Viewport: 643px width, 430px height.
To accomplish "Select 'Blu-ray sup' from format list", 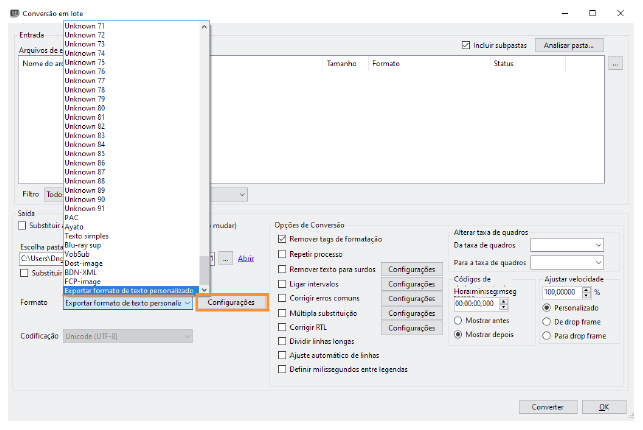I will coord(86,244).
